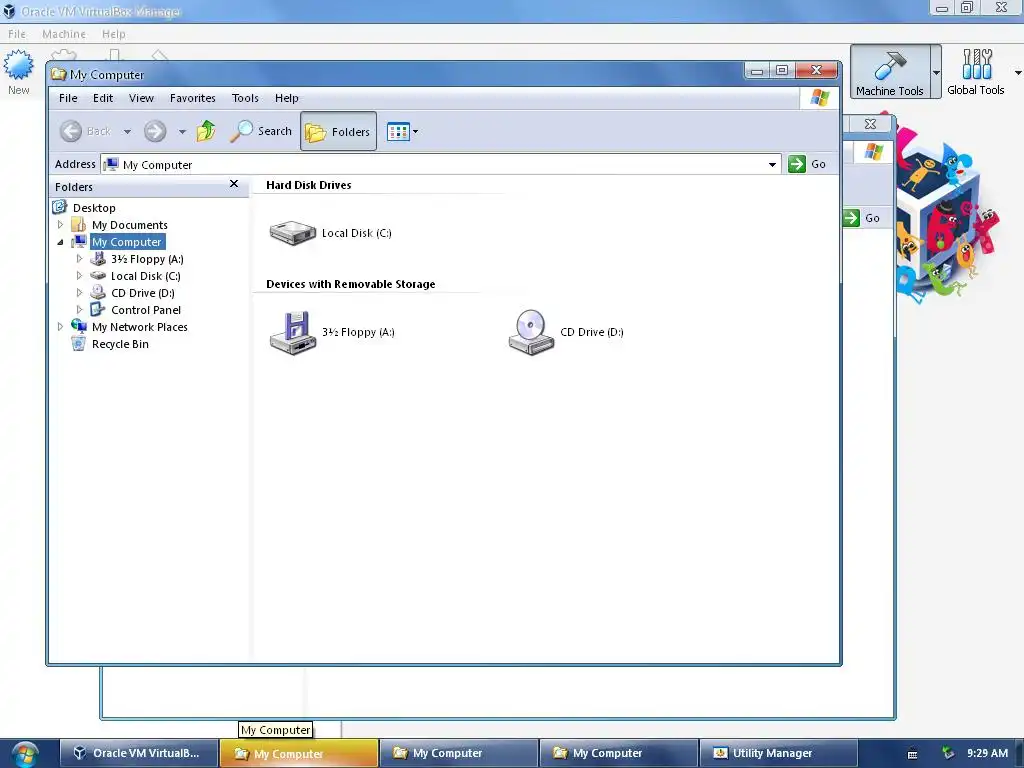Click the Windows flag logo in menu bar

819,98
